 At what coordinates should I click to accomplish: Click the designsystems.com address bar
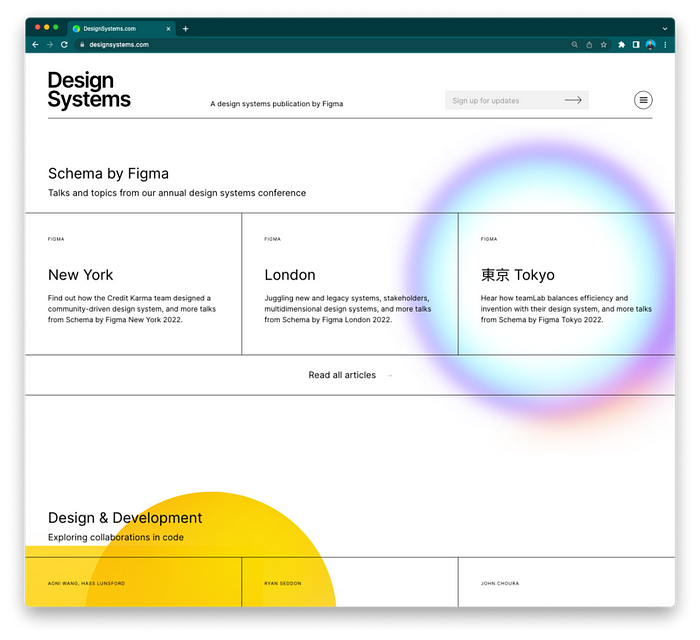point(321,45)
